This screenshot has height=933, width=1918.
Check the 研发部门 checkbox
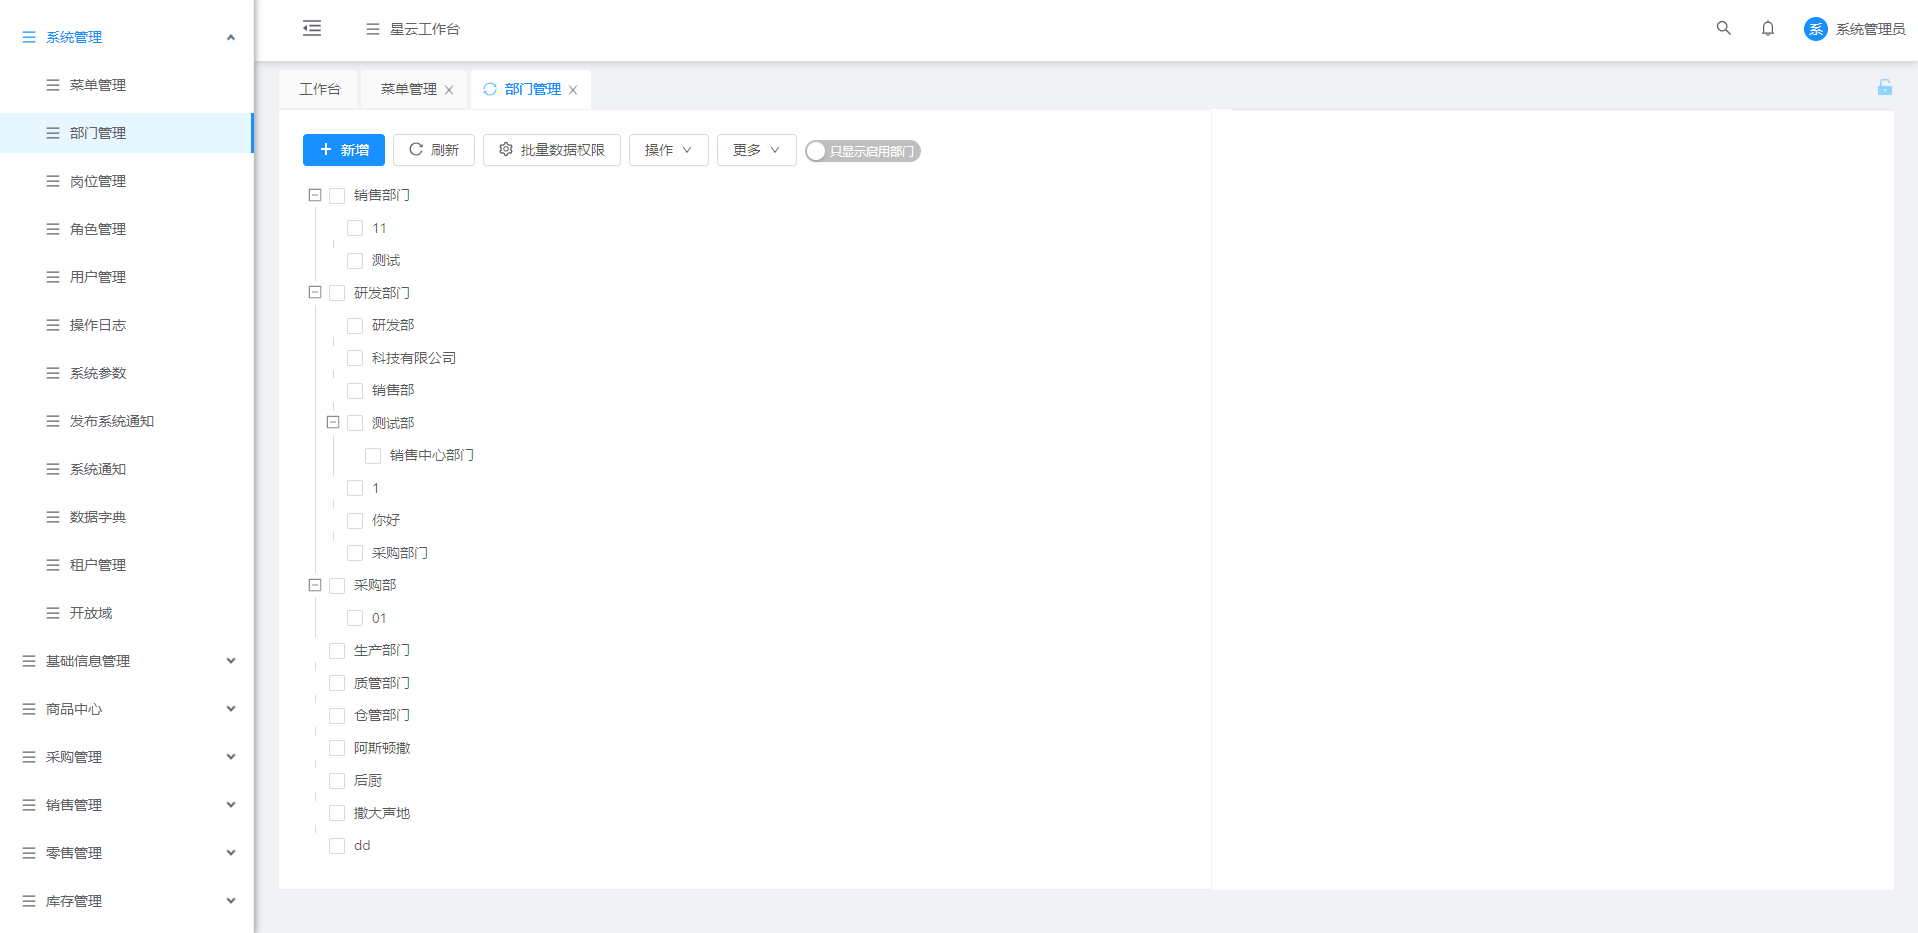[x=337, y=293]
